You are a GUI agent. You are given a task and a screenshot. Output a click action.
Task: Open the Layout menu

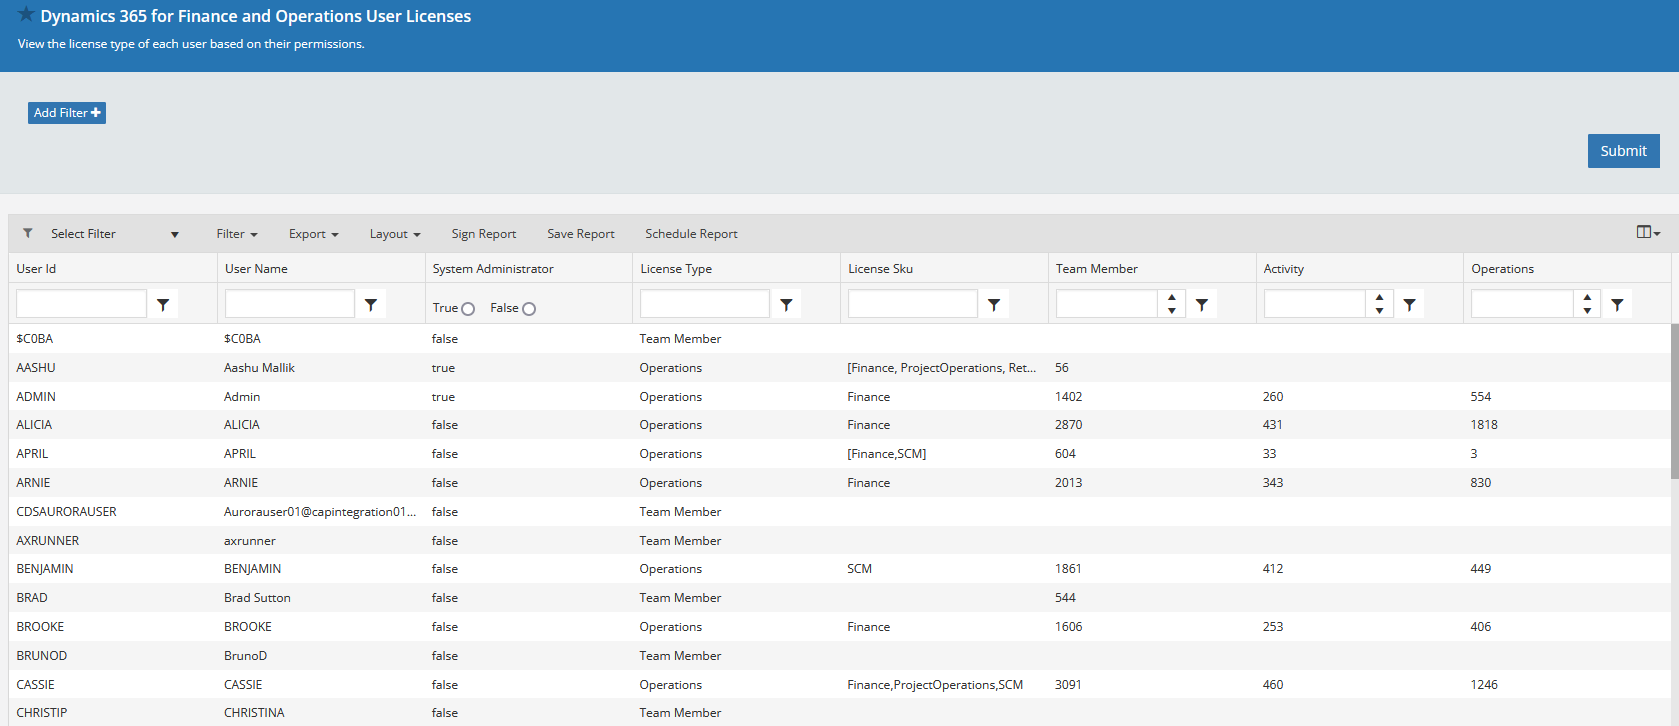pyautogui.click(x=395, y=234)
